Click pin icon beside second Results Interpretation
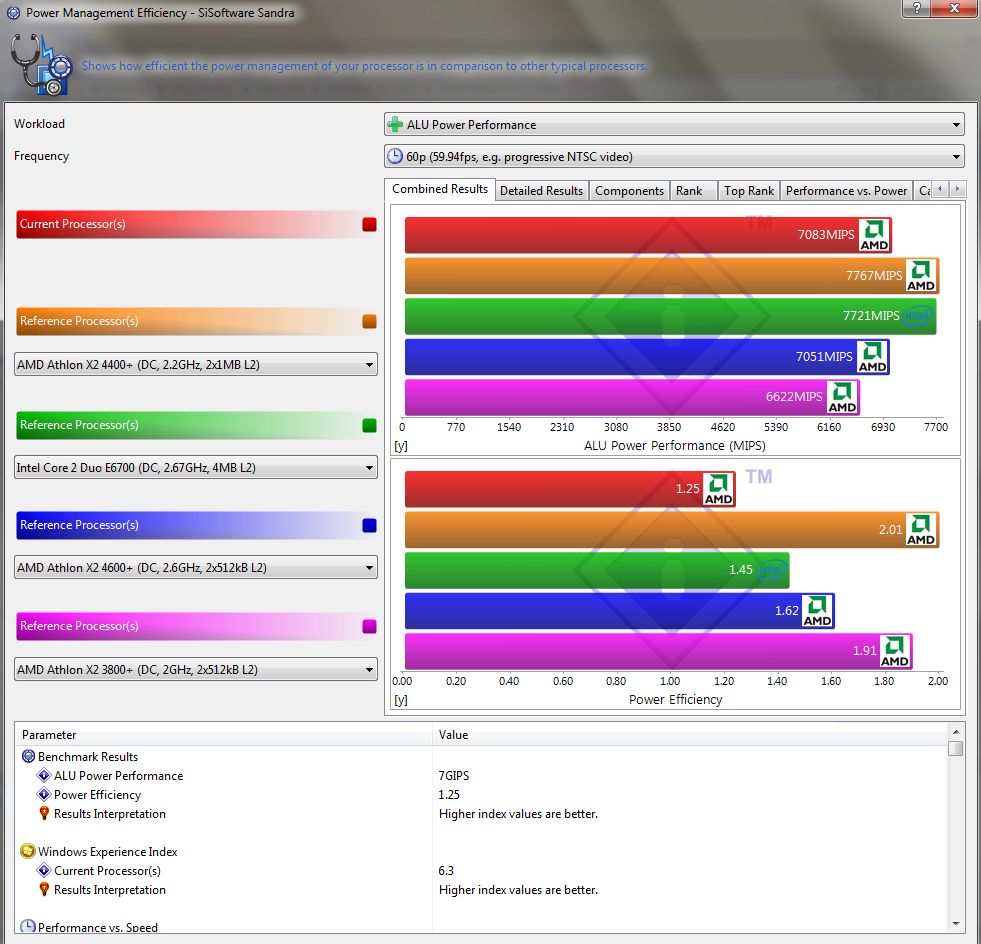The width and height of the screenshot is (981, 944). coord(44,890)
